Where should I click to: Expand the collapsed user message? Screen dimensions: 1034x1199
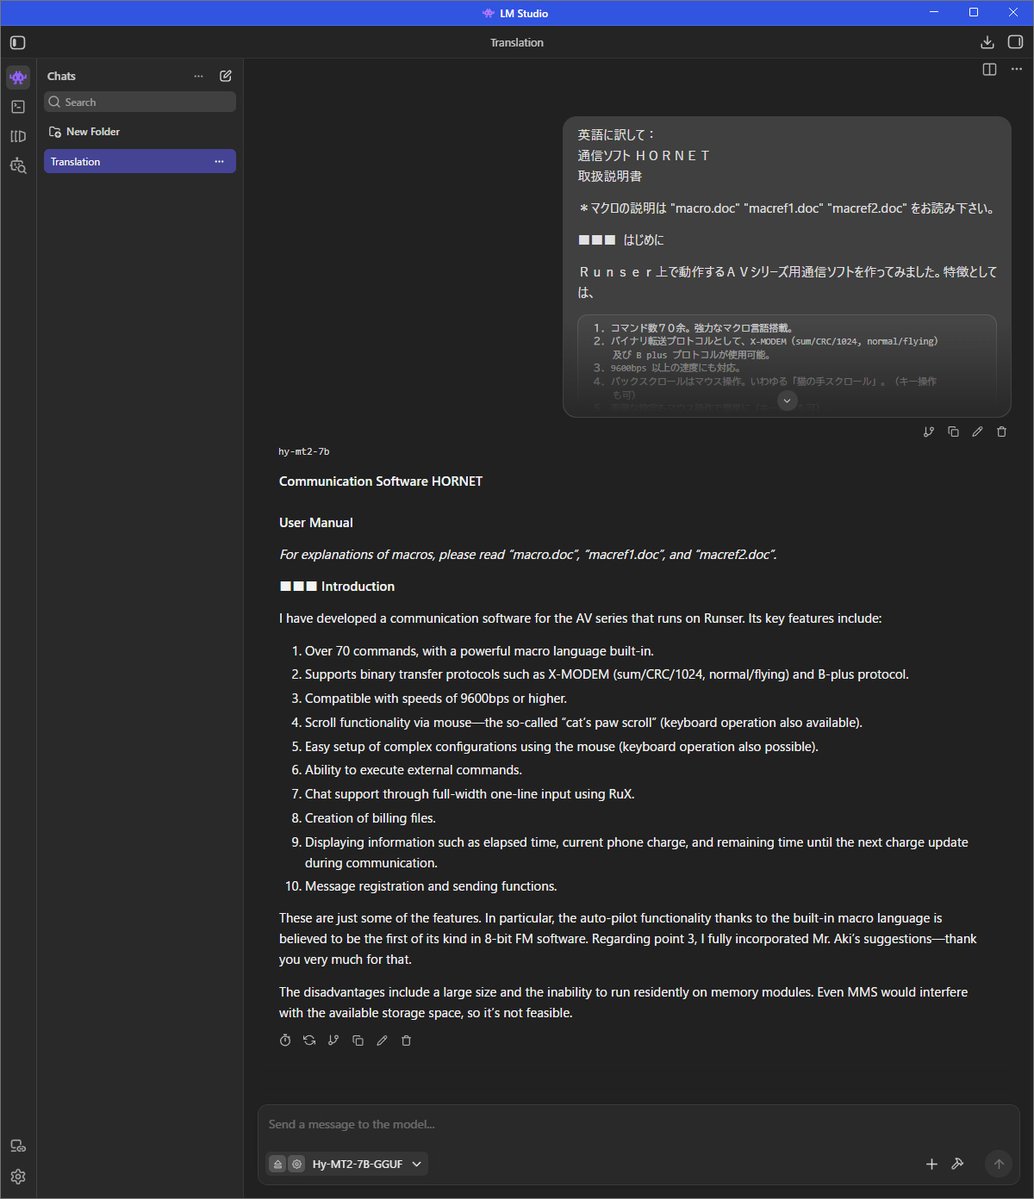(787, 400)
